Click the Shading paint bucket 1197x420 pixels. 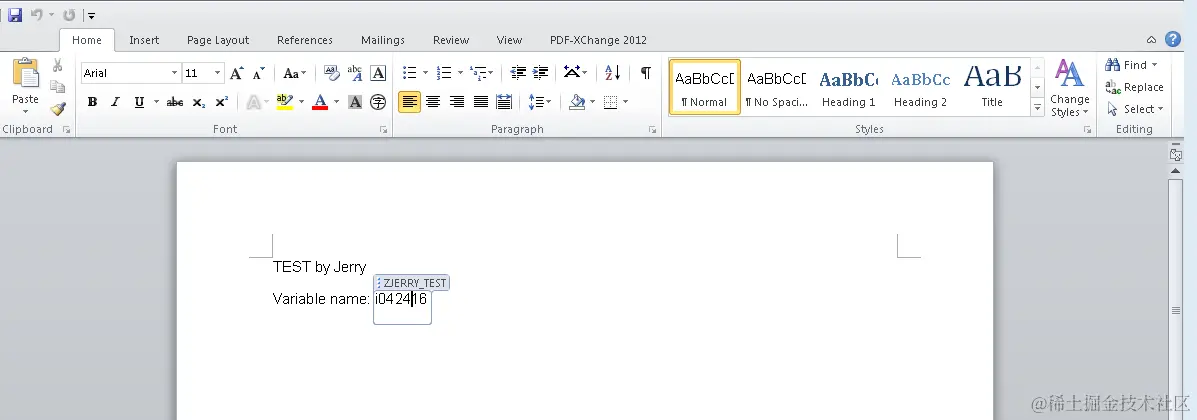578,102
